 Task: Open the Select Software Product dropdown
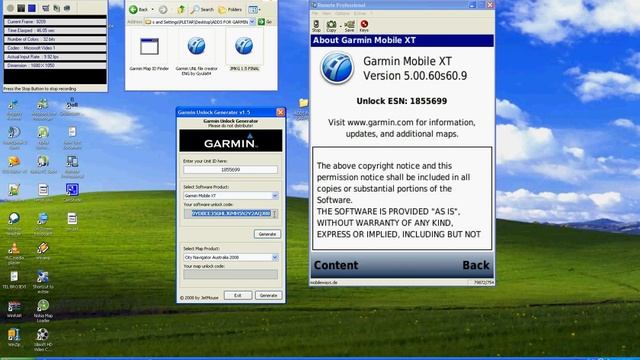coord(275,196)
